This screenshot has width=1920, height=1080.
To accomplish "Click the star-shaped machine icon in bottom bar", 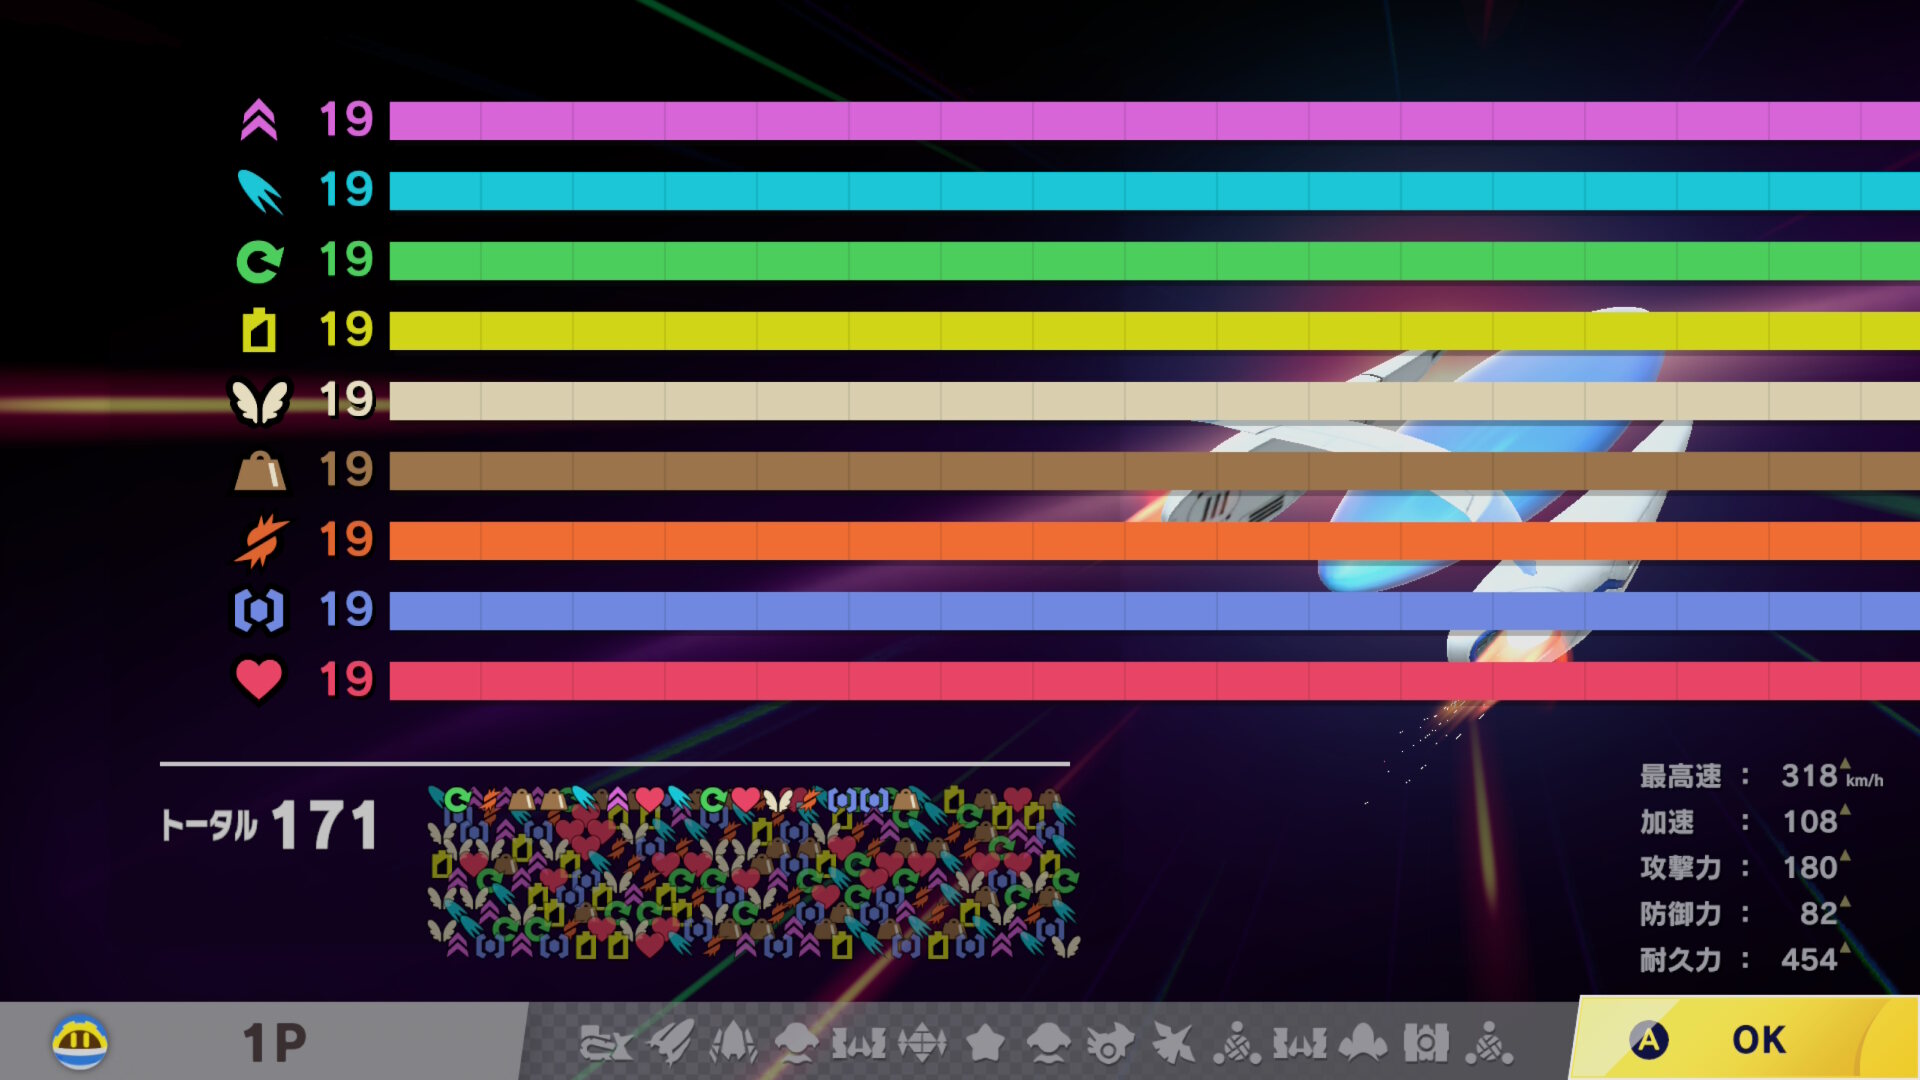I will [x=985, y=1043].
